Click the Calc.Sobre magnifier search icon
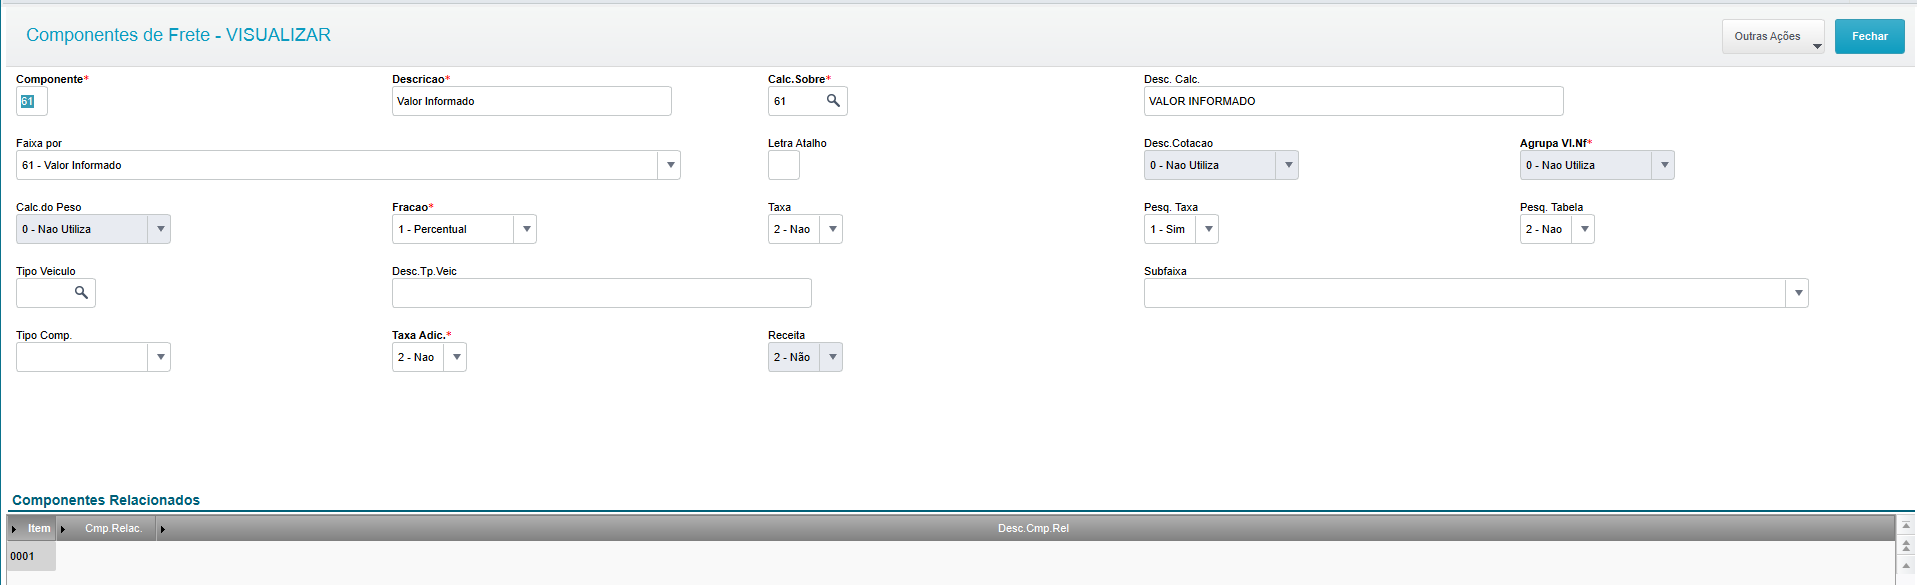This screenshot has width=1917, height=585. pos(833,101)
